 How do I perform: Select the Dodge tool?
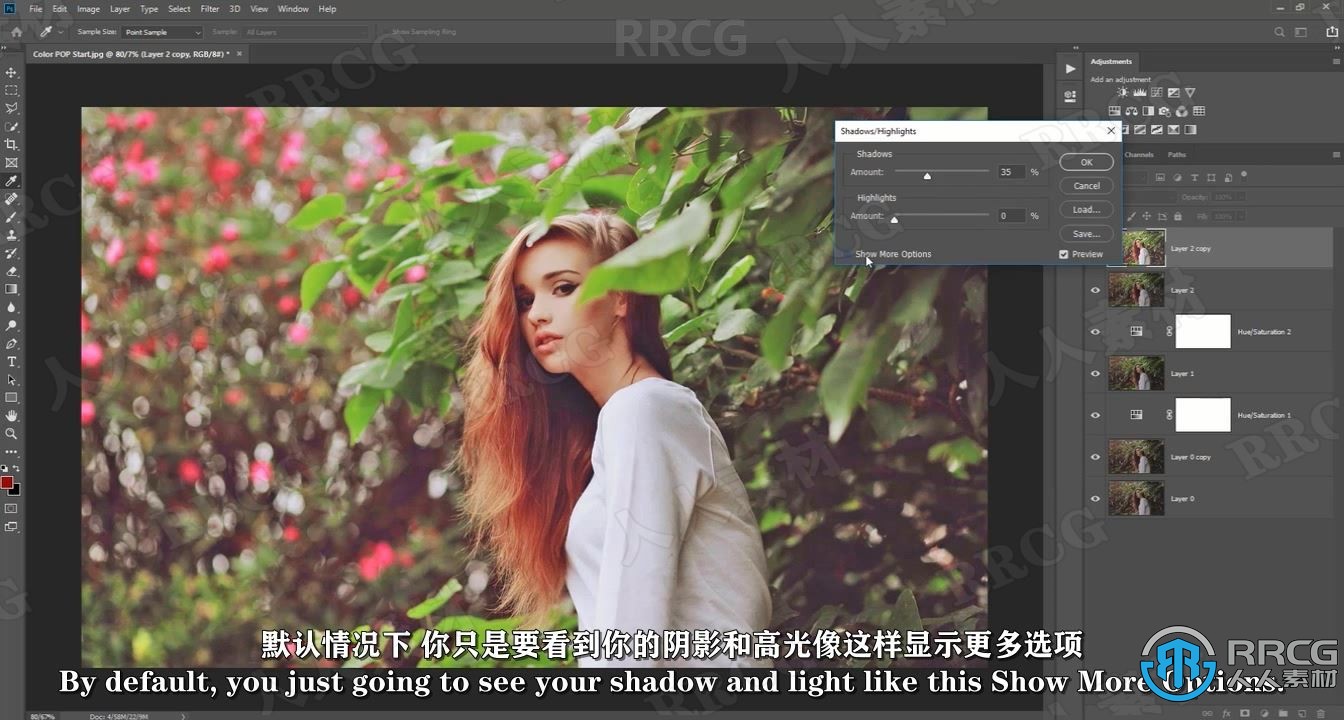point(12,325)
